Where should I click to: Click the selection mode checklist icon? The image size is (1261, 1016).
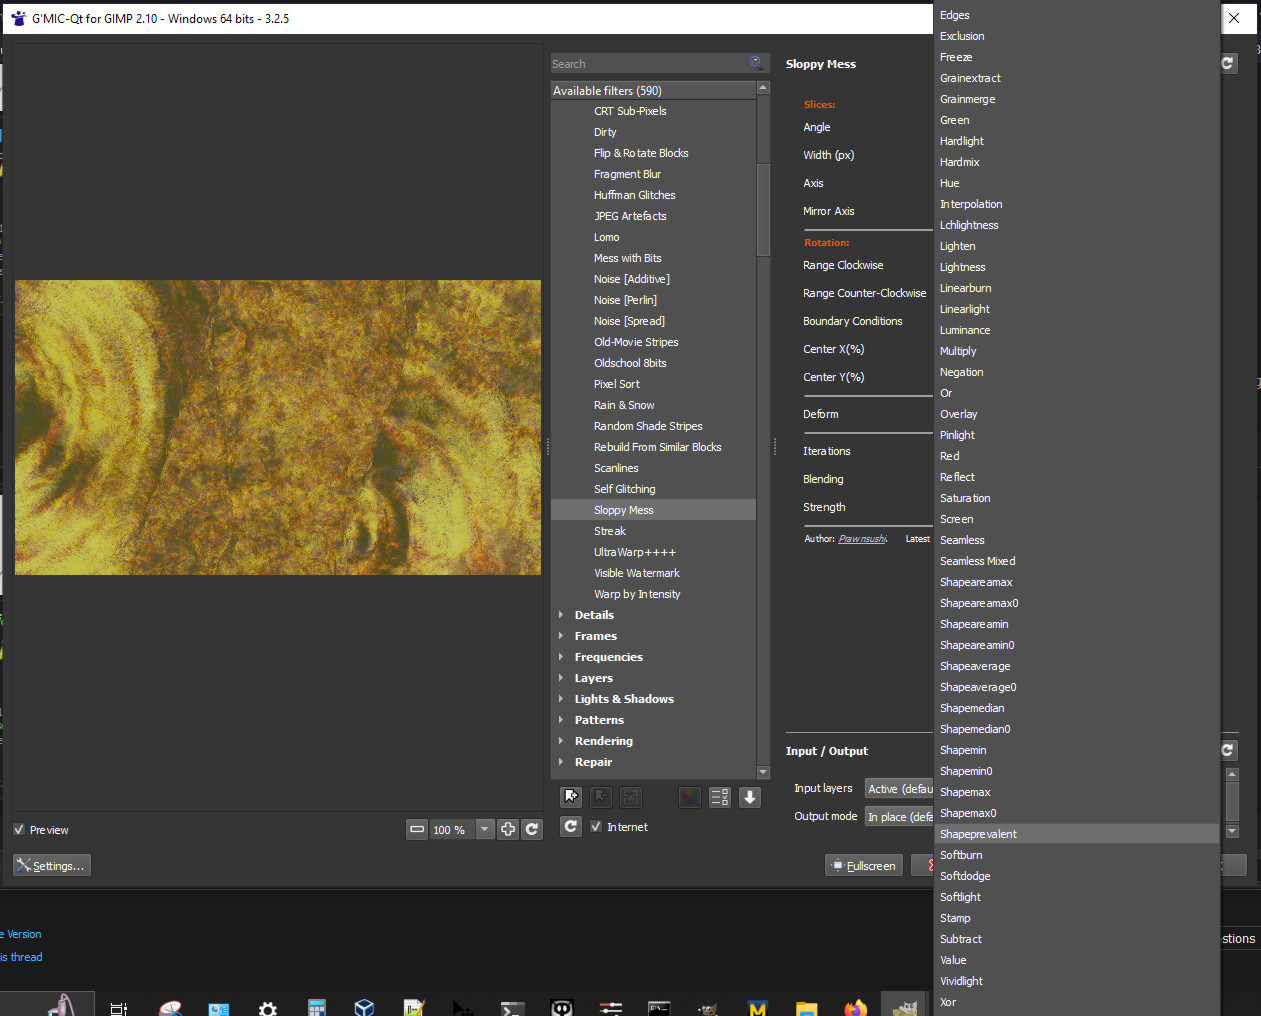(720, 797)
